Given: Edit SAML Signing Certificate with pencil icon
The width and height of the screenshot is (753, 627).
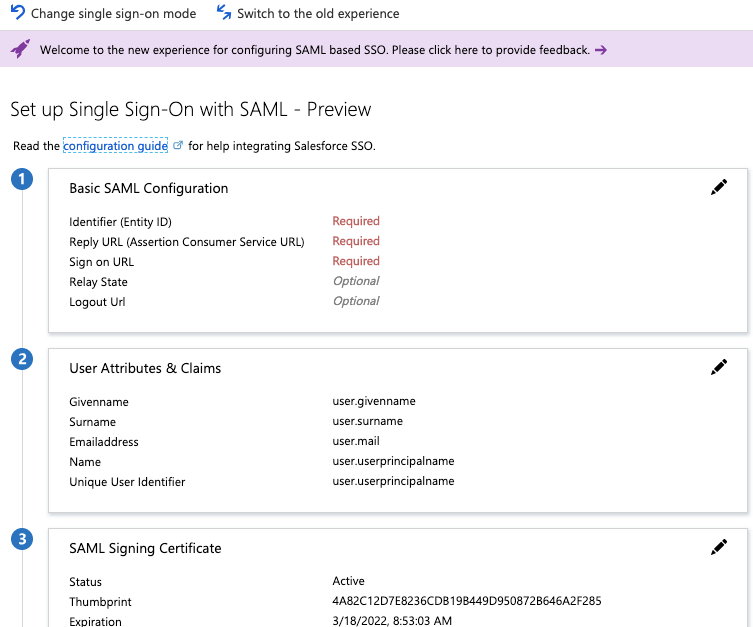Looking at the screenshot, I should 719,547.
